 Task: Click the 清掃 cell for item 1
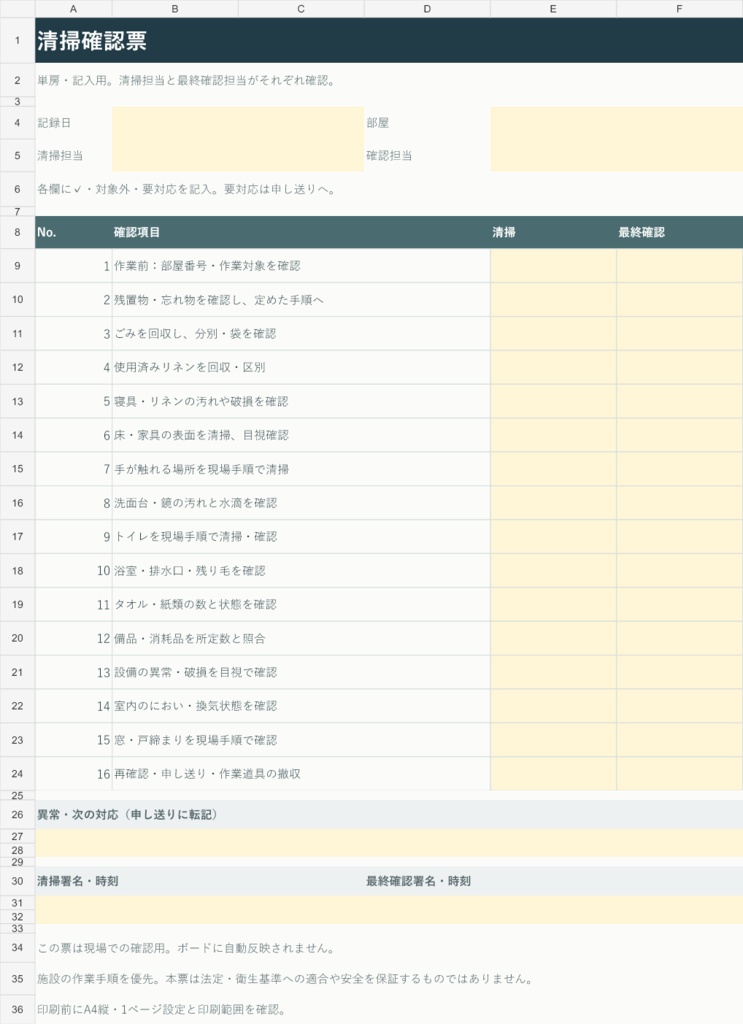(553, 266)
